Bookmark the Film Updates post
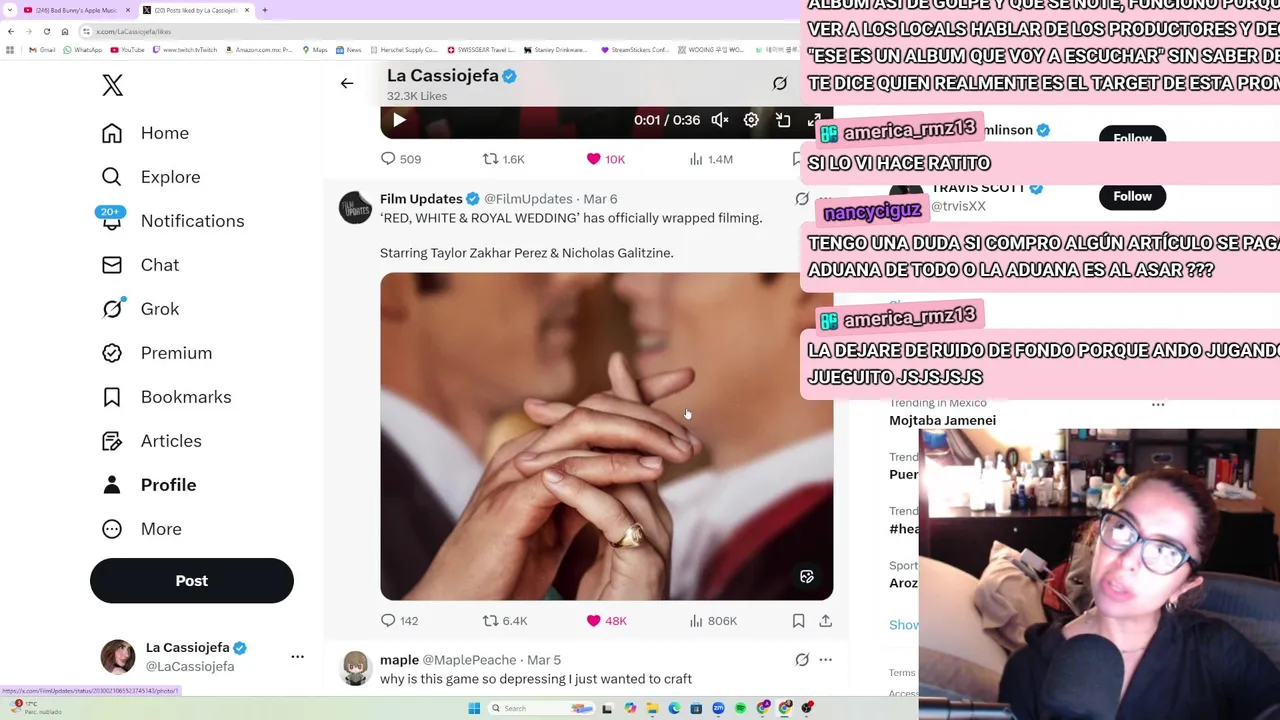Image resolution: width=1280 pixels, height=720 pixels. point(798,621)
